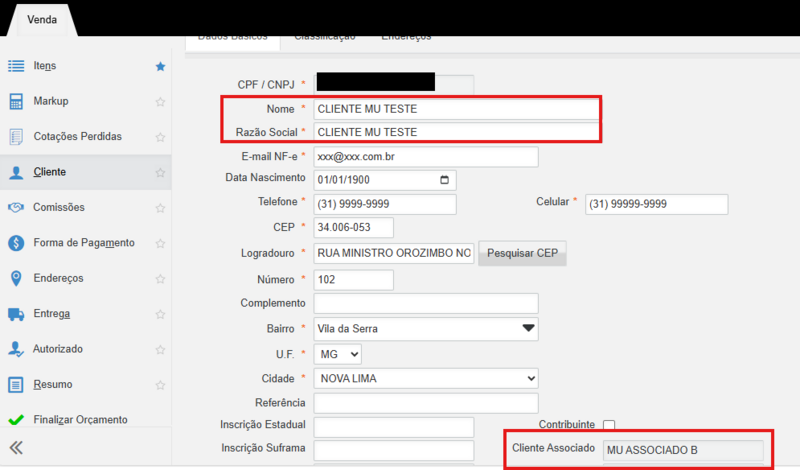The height and width of the screenshot is (470, 800).
Task: Open the Cidade dropdown list
Action: tap(426, 379)
